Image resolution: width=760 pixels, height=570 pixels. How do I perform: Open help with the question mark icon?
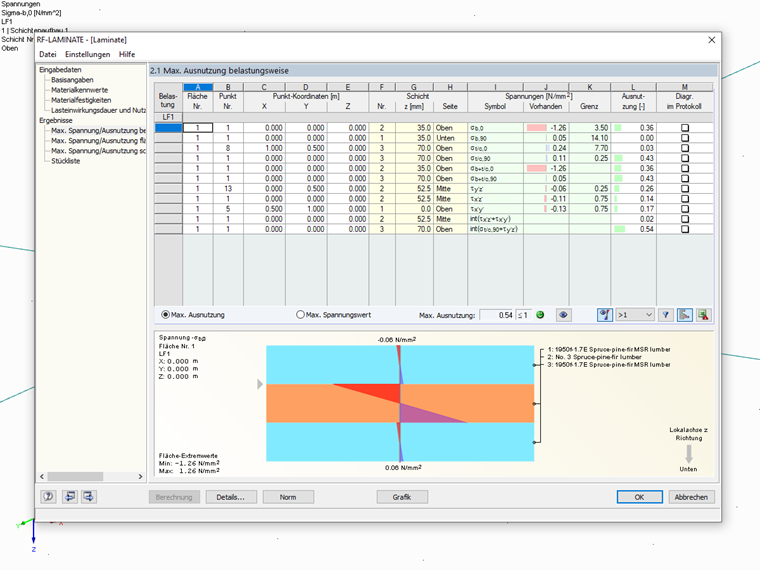point(48,496)
